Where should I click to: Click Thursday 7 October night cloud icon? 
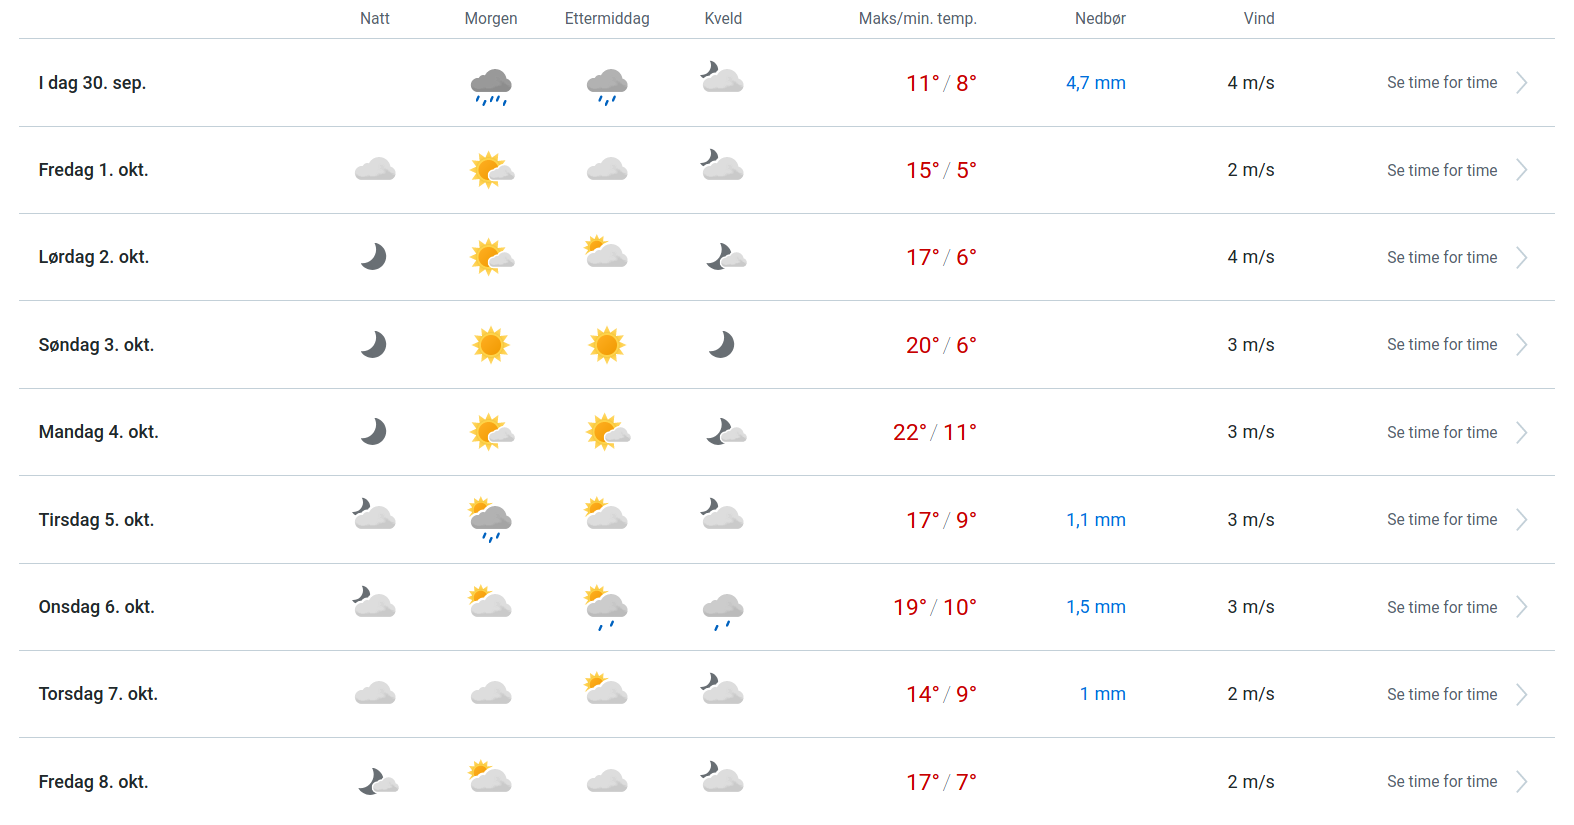pos(375,693)
